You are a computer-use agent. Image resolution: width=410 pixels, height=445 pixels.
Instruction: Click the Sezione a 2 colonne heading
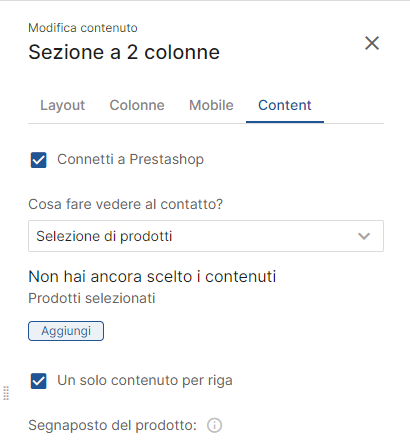pos(124,52)
